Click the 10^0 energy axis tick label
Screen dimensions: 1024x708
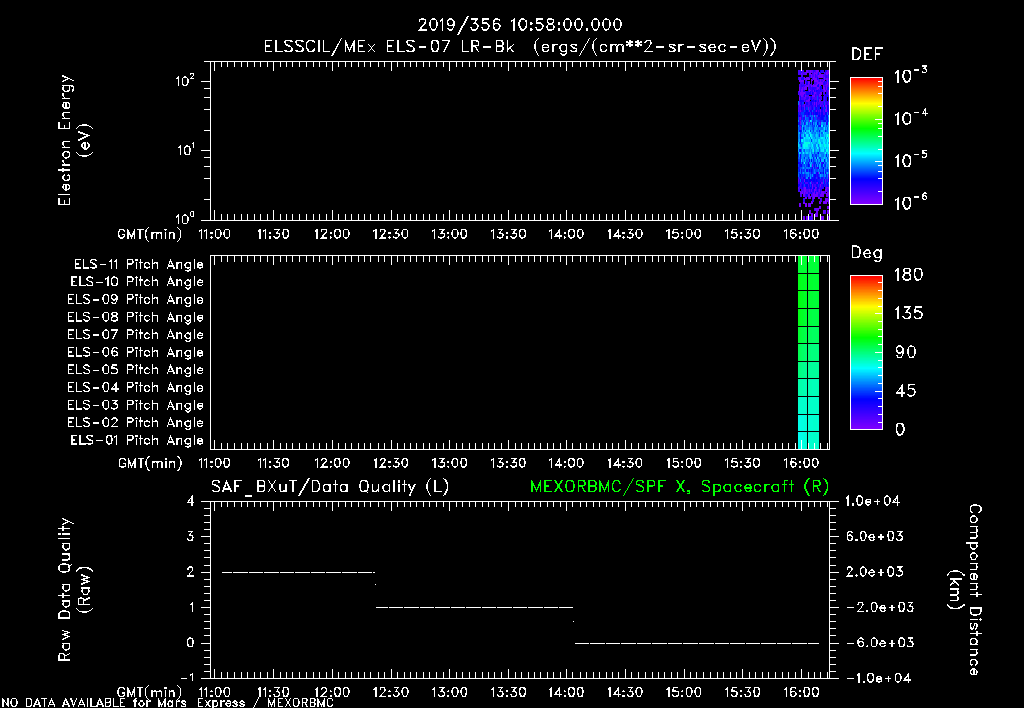185,217
